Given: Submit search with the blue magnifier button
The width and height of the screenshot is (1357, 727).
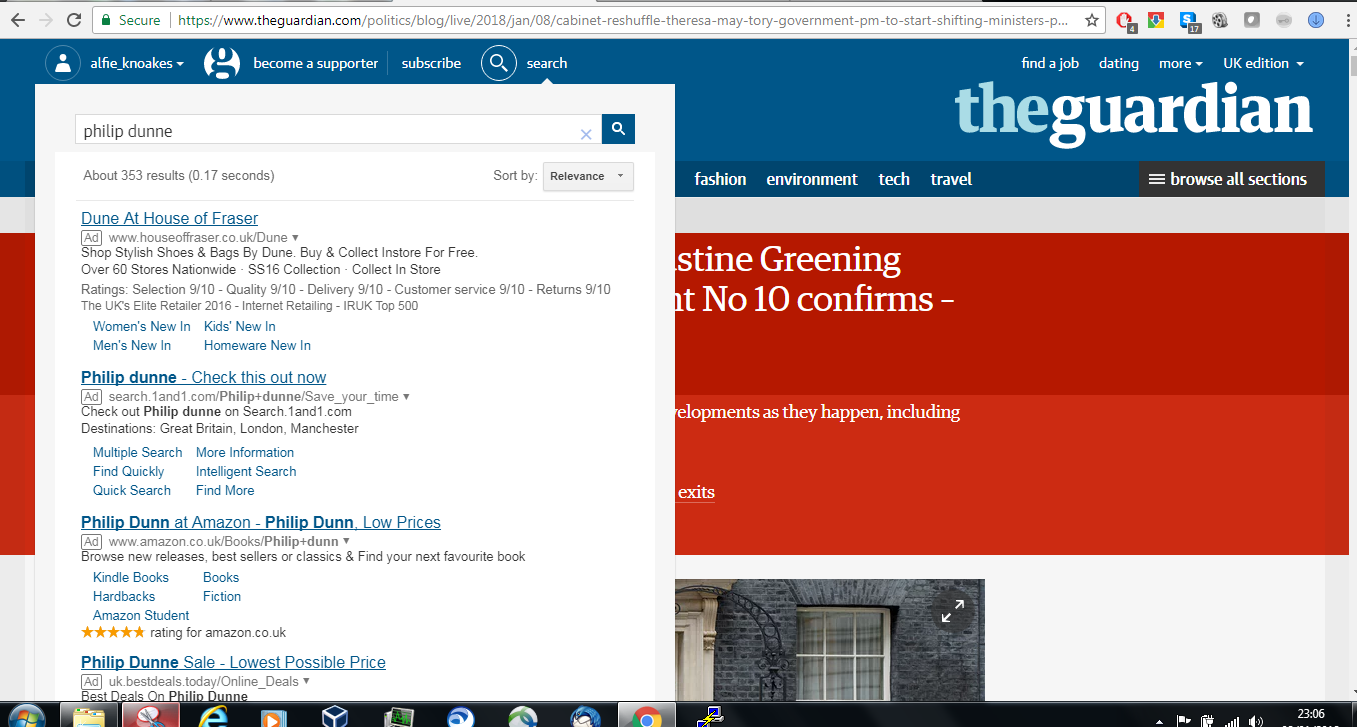Looking at the screenshot, I should click(x=618, y=129).
